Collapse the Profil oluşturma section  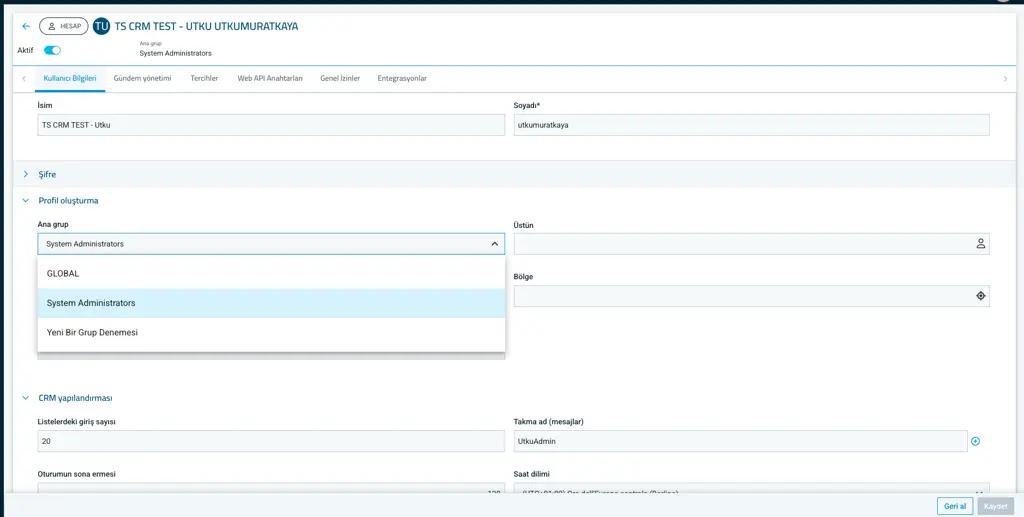tap(26, 200)
